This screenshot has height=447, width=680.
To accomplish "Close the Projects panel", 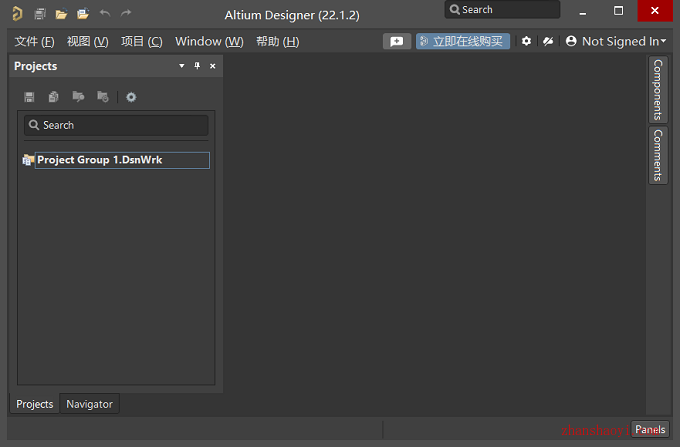I will click(x=212, y=66).
